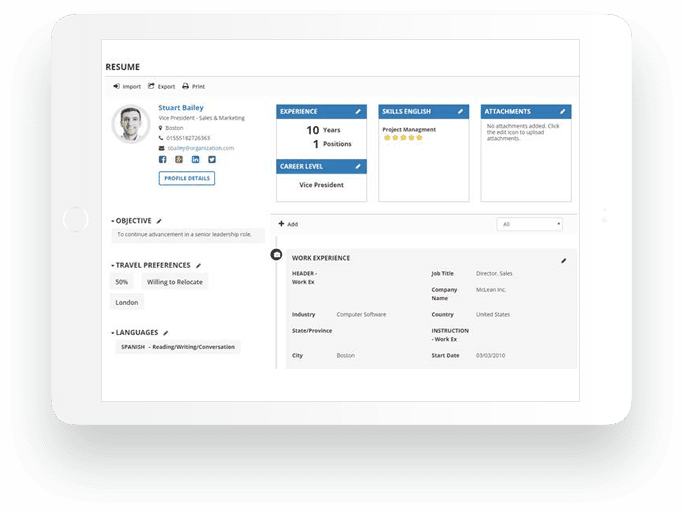This screenshot has width=683, height=513.
Task: Click the sbailey@organization.com email link
Action: point(200,148)
